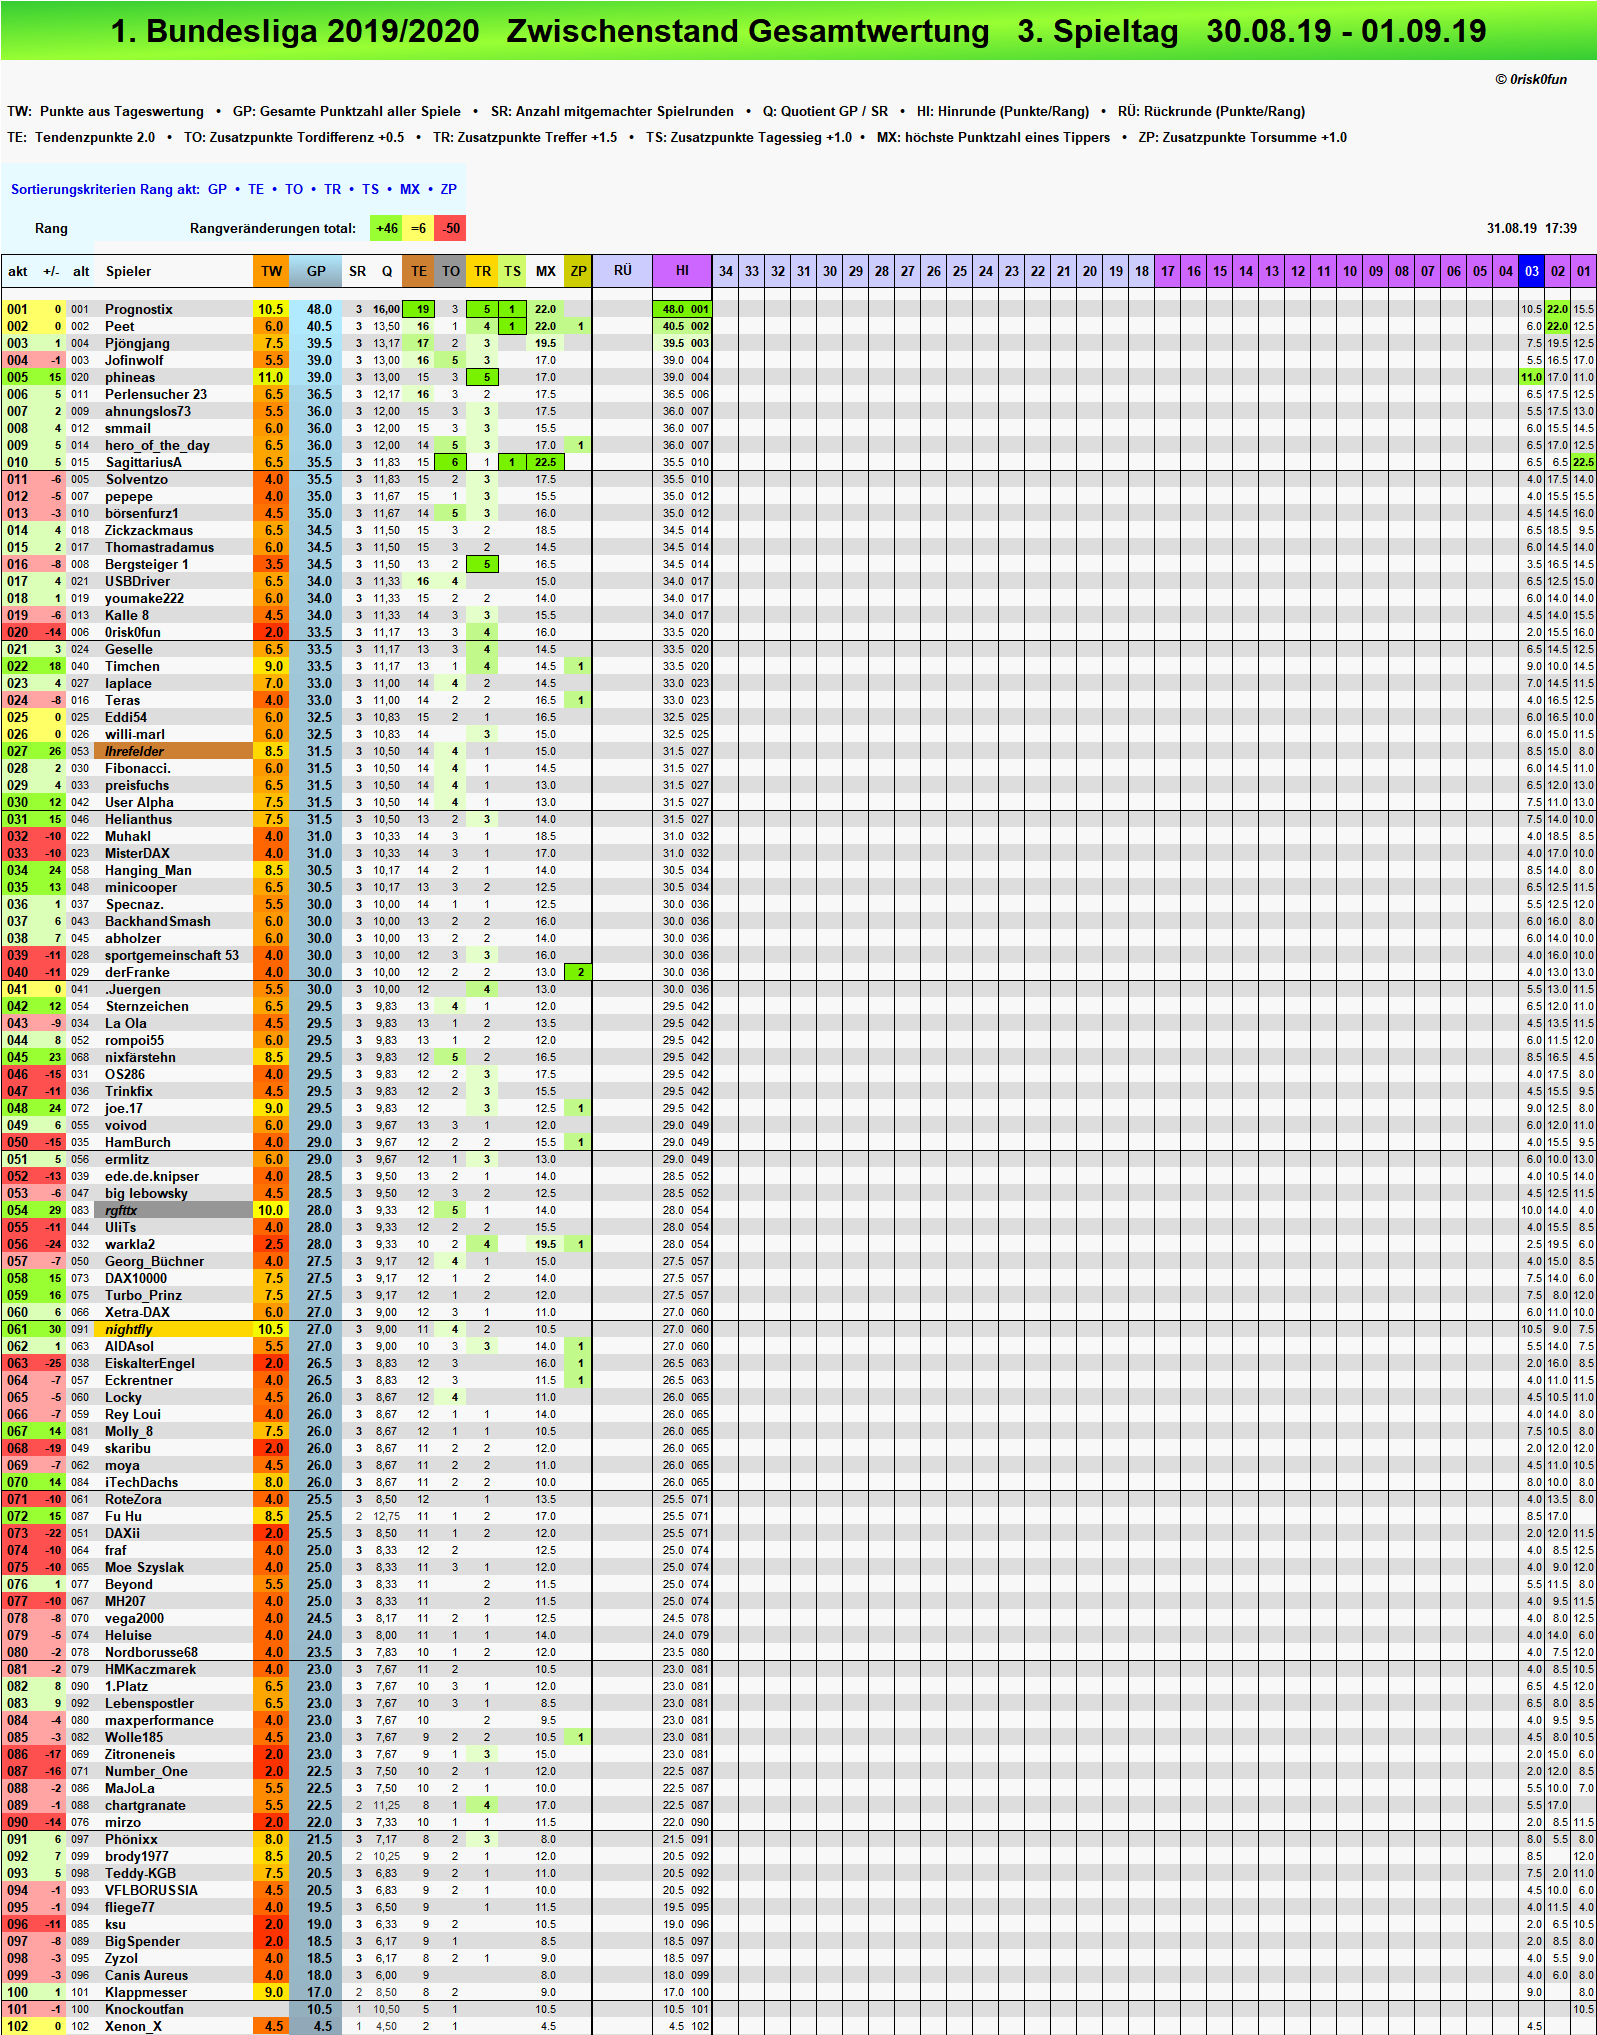Viewport: 1597px width, 2035px height.
Task: Click the HI column header
Action: click(682, 271)
